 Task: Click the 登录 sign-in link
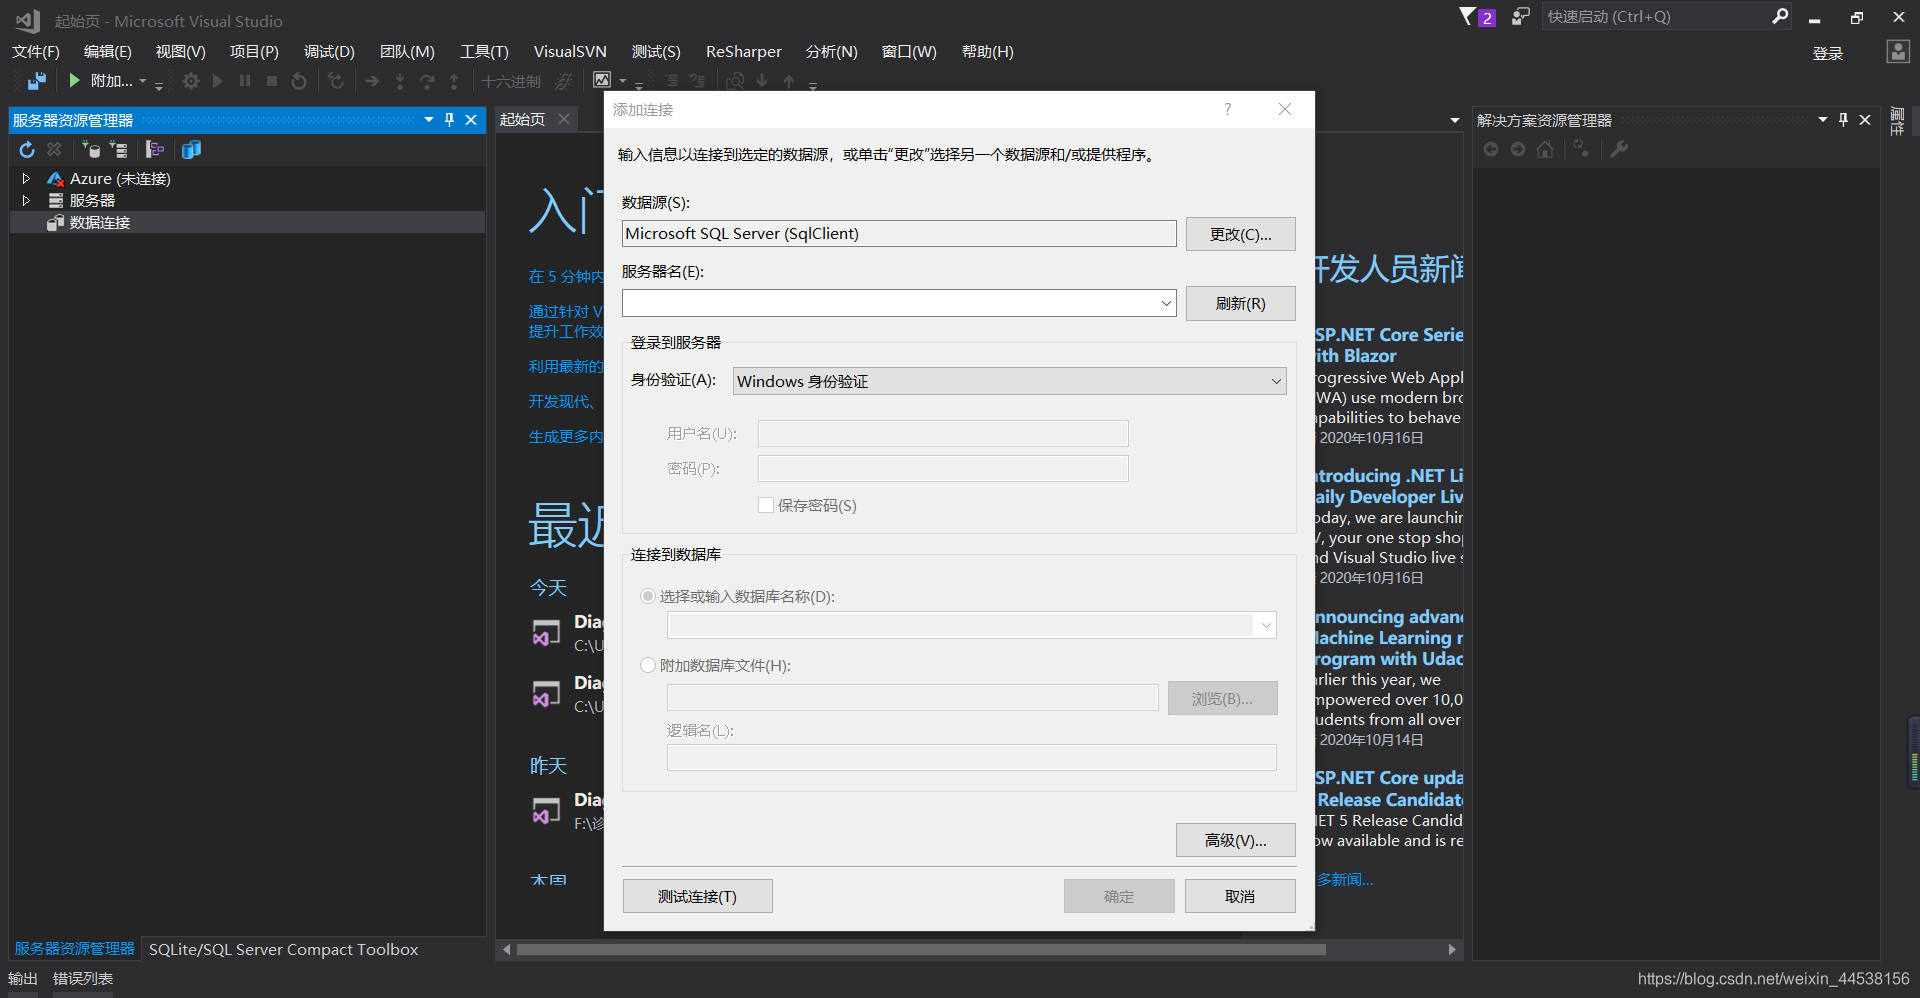click(x=1828, y=53)
